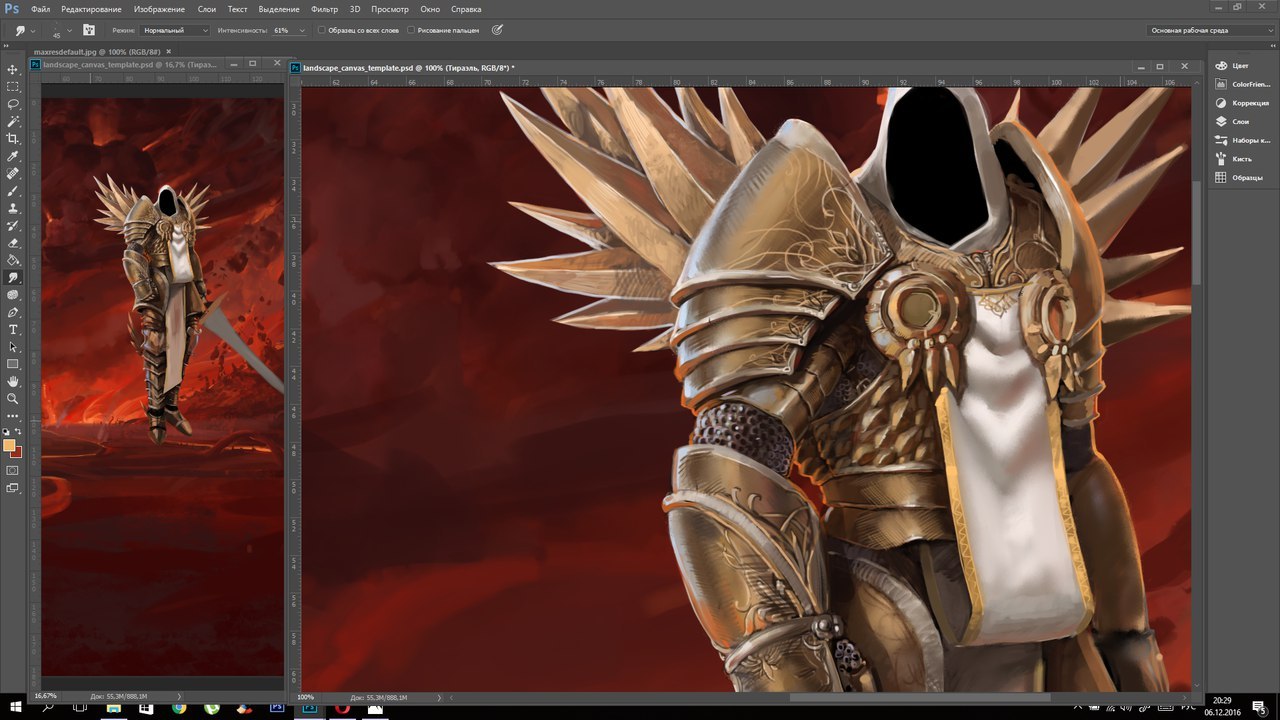This screenshot has width=1280, height=720.
Task: Click the background color swatch
Action: (x=16, y=452)
